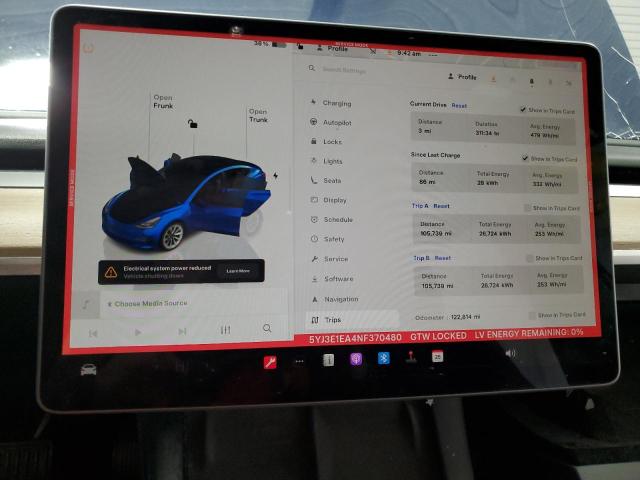Uncheck Current Drive Show in Trips Card
Screen dimensions: 640x480
pos(522,109)
